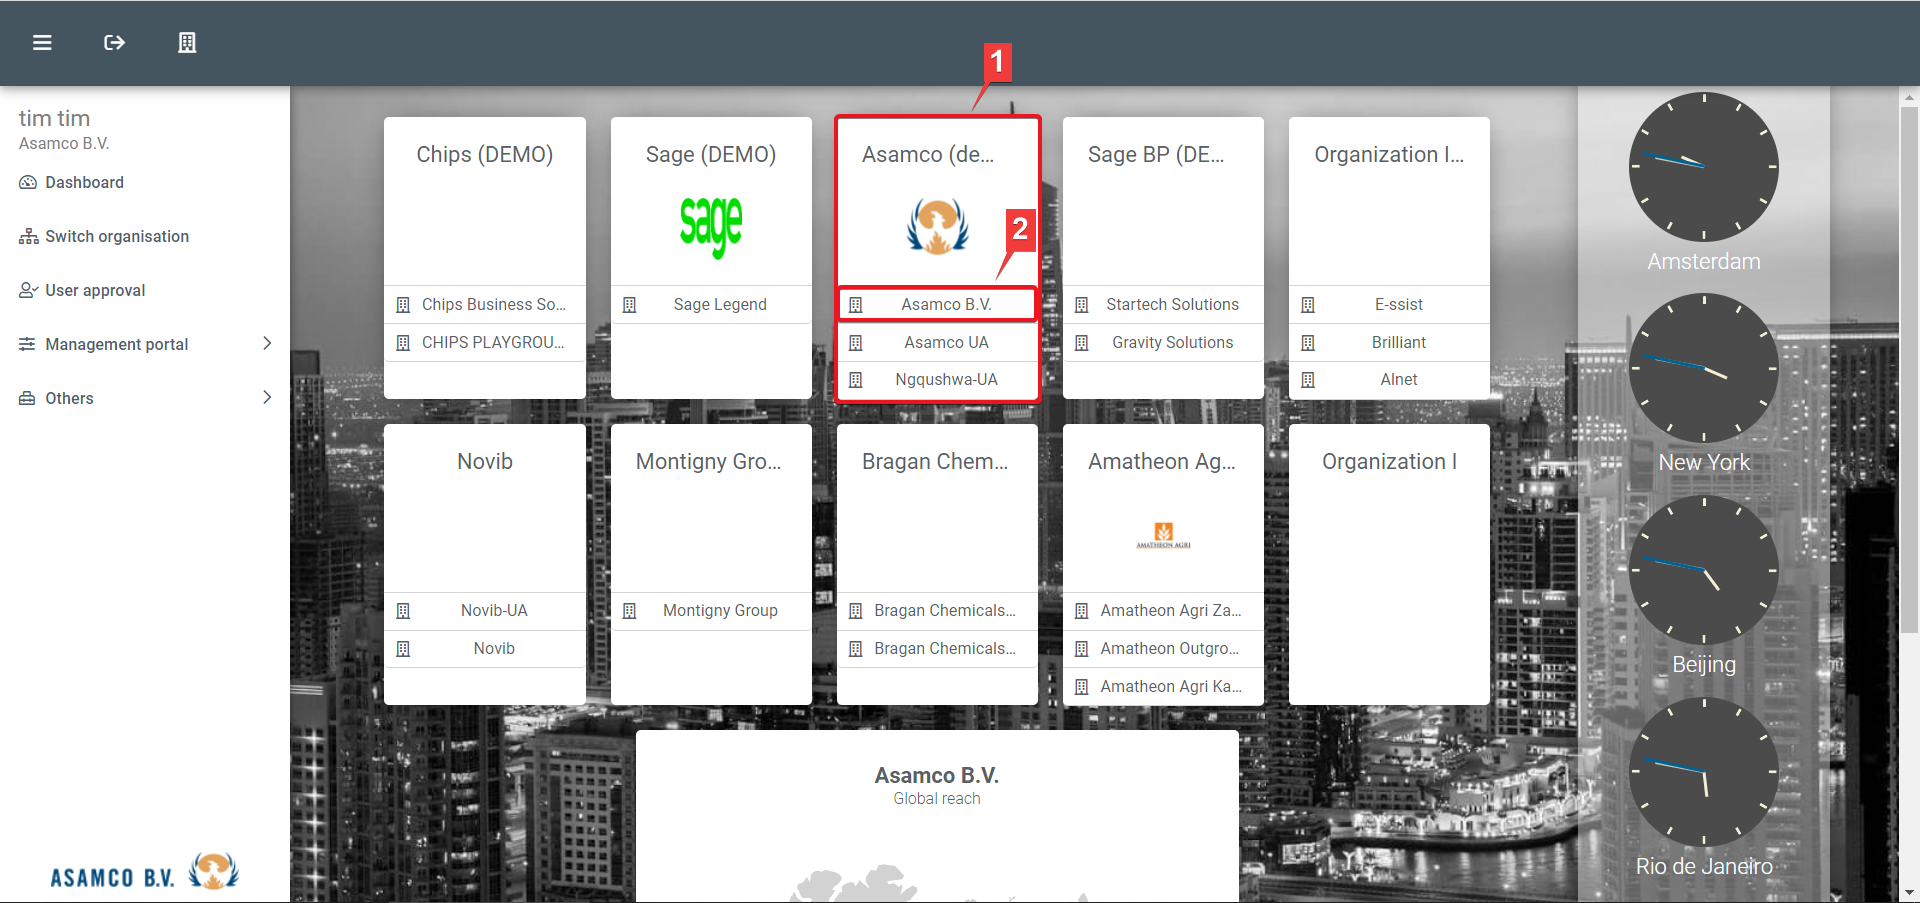Choose Brilliant organisation

click(x=1389, y=342)
